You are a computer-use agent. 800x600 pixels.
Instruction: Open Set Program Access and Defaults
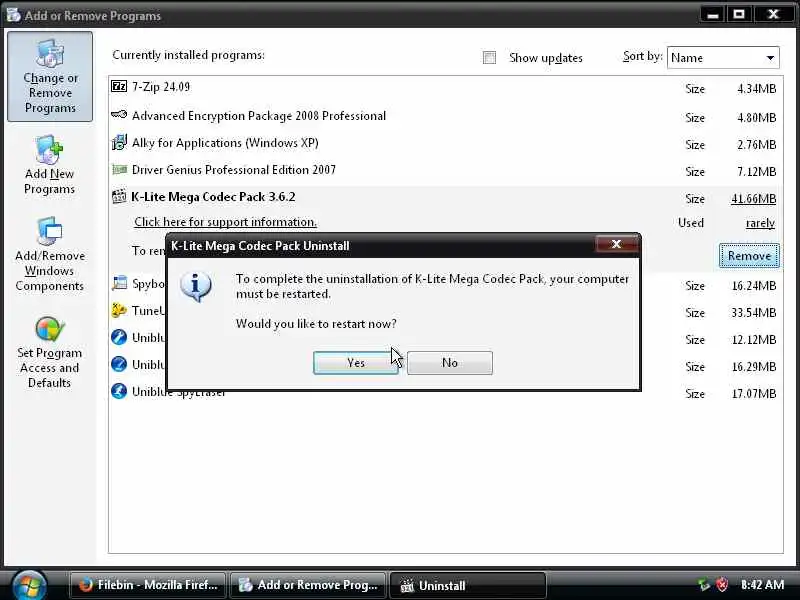[49, 352]
